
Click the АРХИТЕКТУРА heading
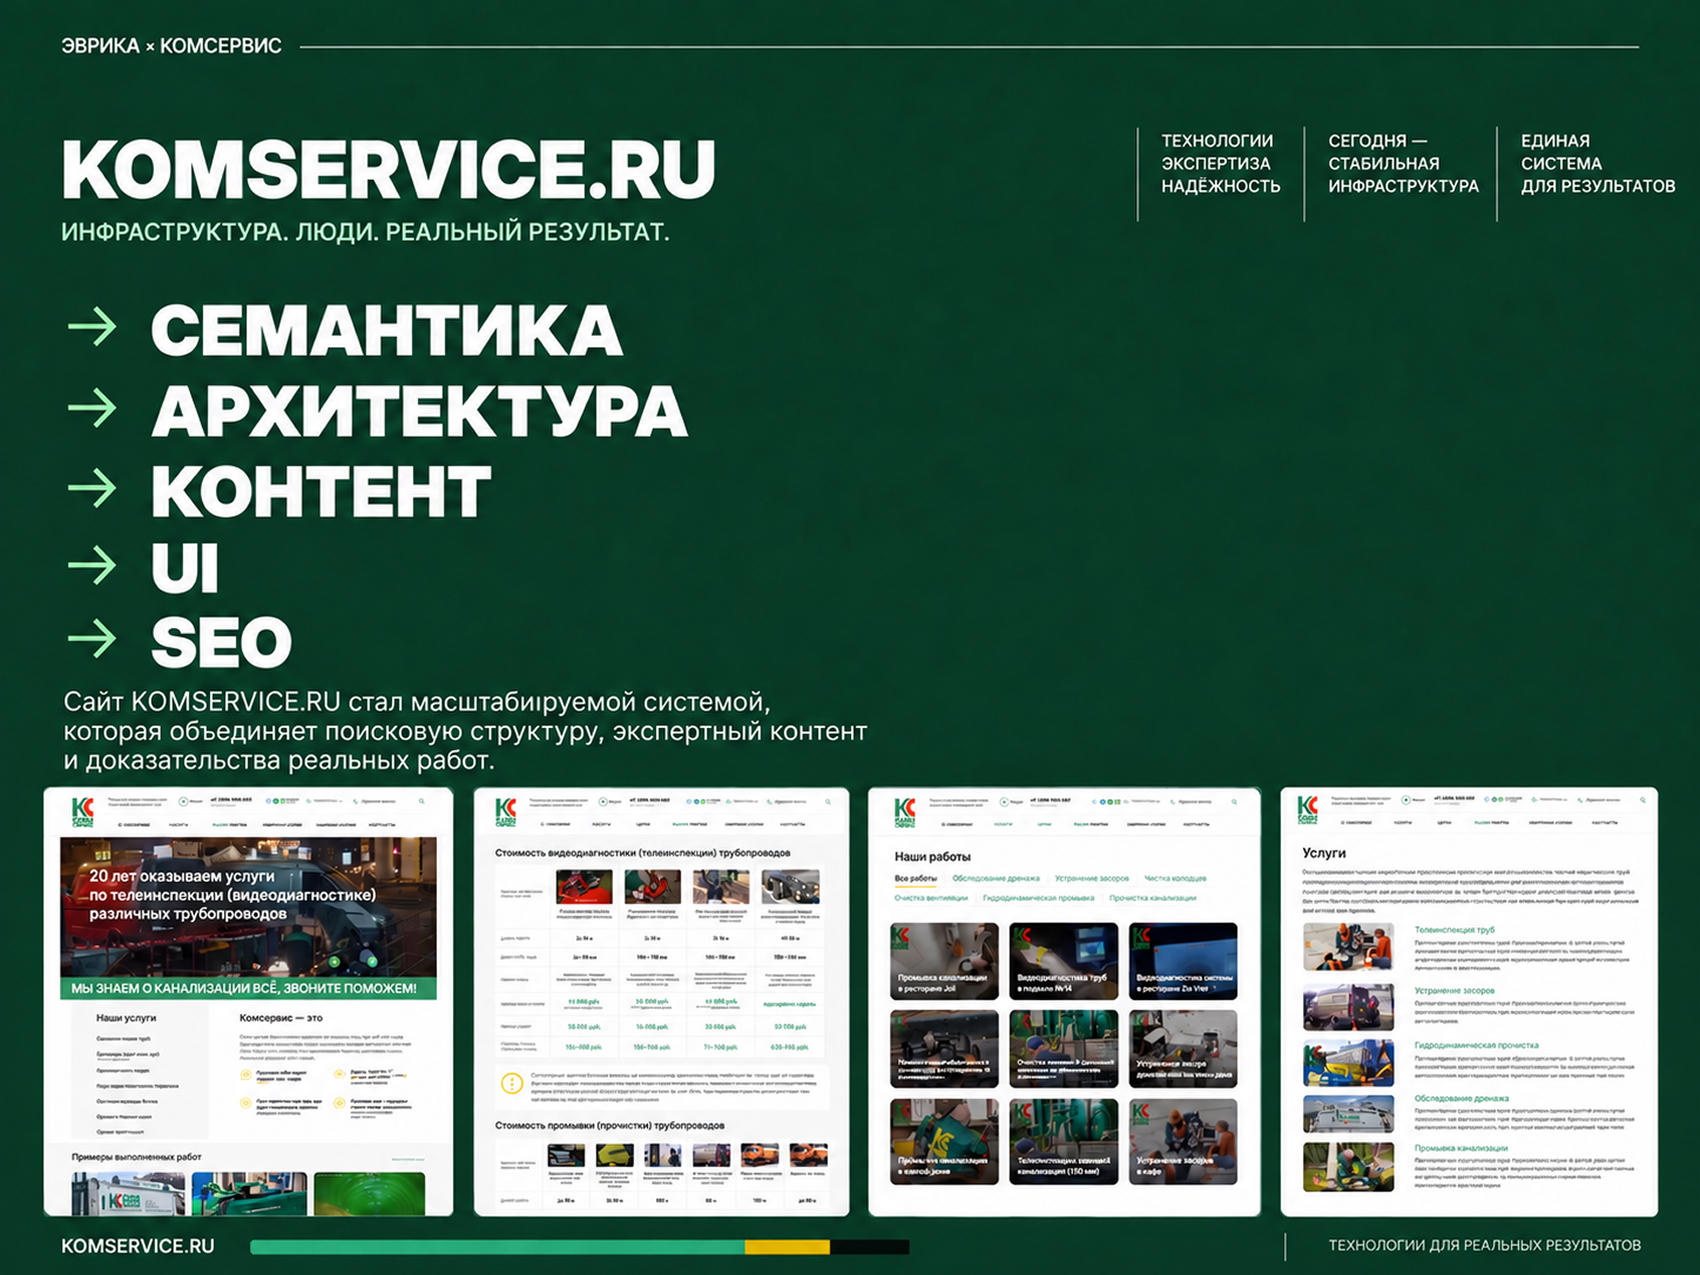click(x=419, y=411)
